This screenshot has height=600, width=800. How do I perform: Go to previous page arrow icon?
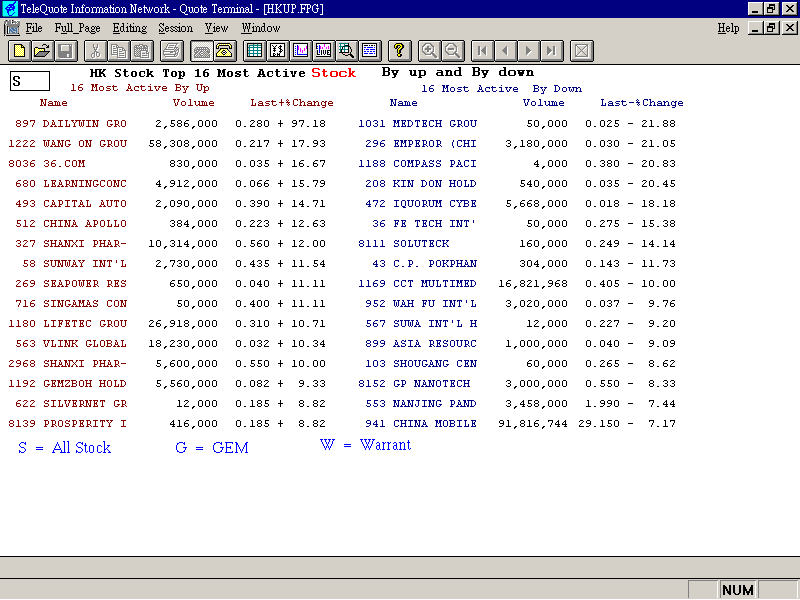pos(505,51)
